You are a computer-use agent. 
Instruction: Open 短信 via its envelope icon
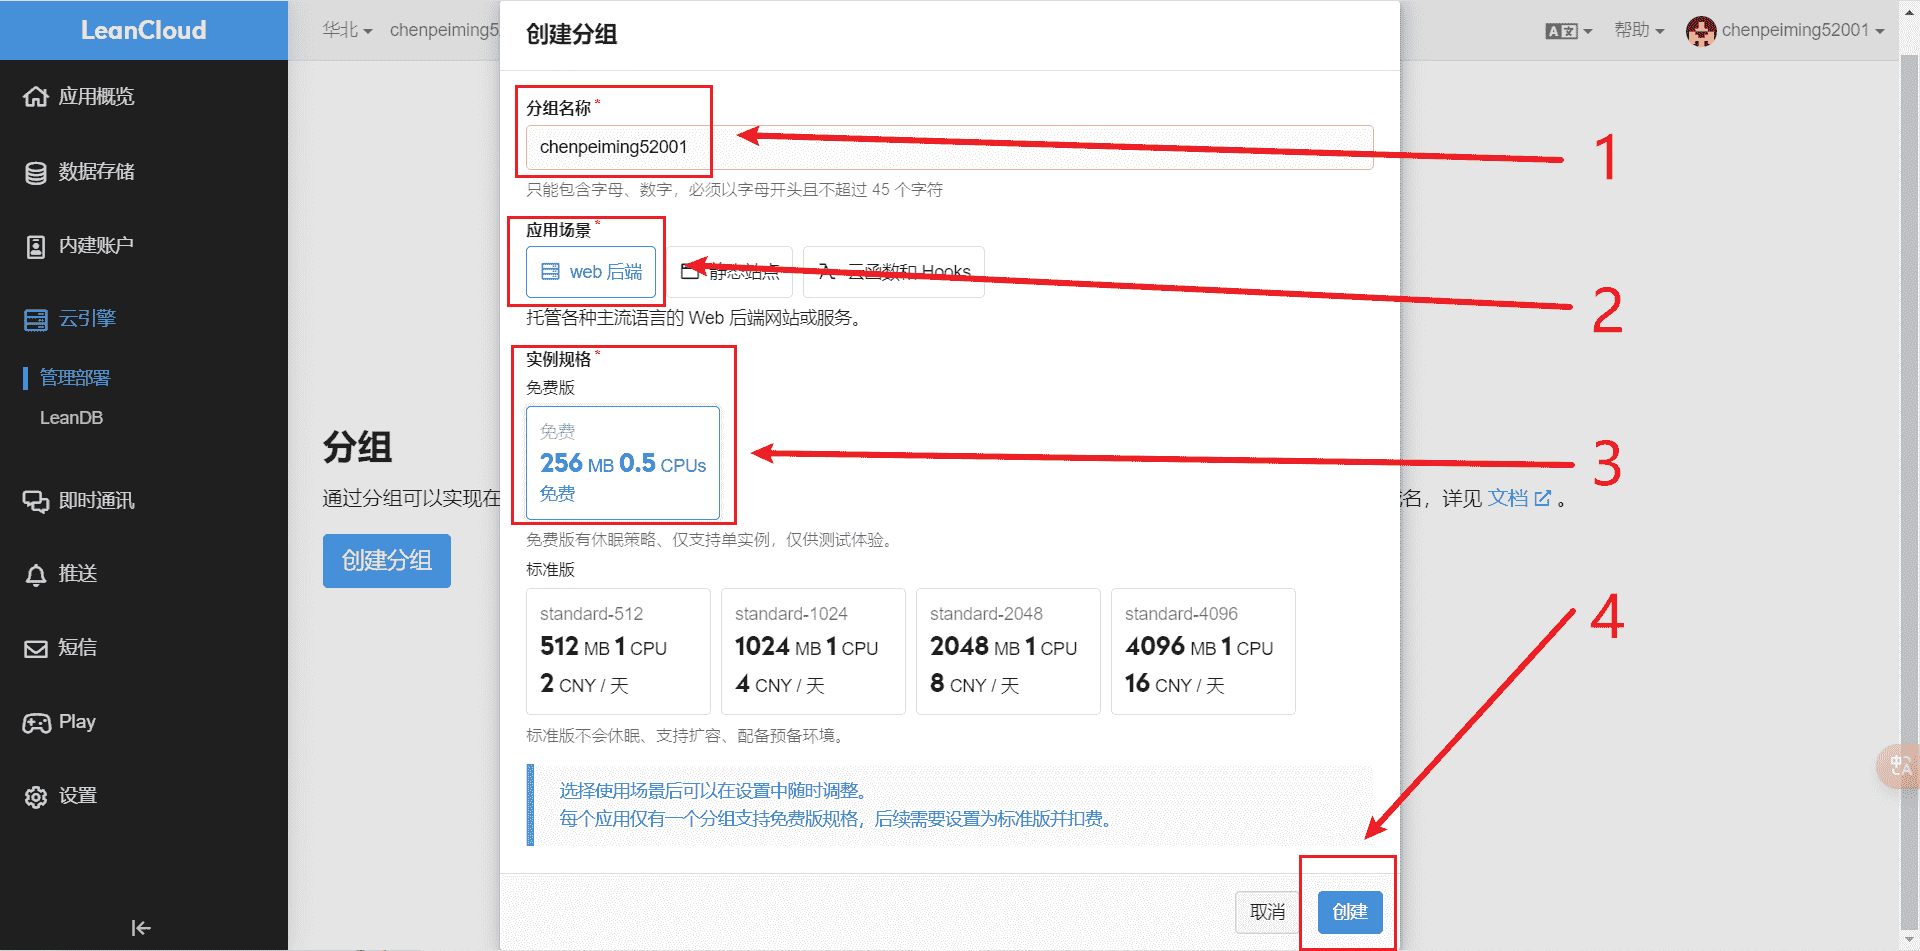coord(36,649)
